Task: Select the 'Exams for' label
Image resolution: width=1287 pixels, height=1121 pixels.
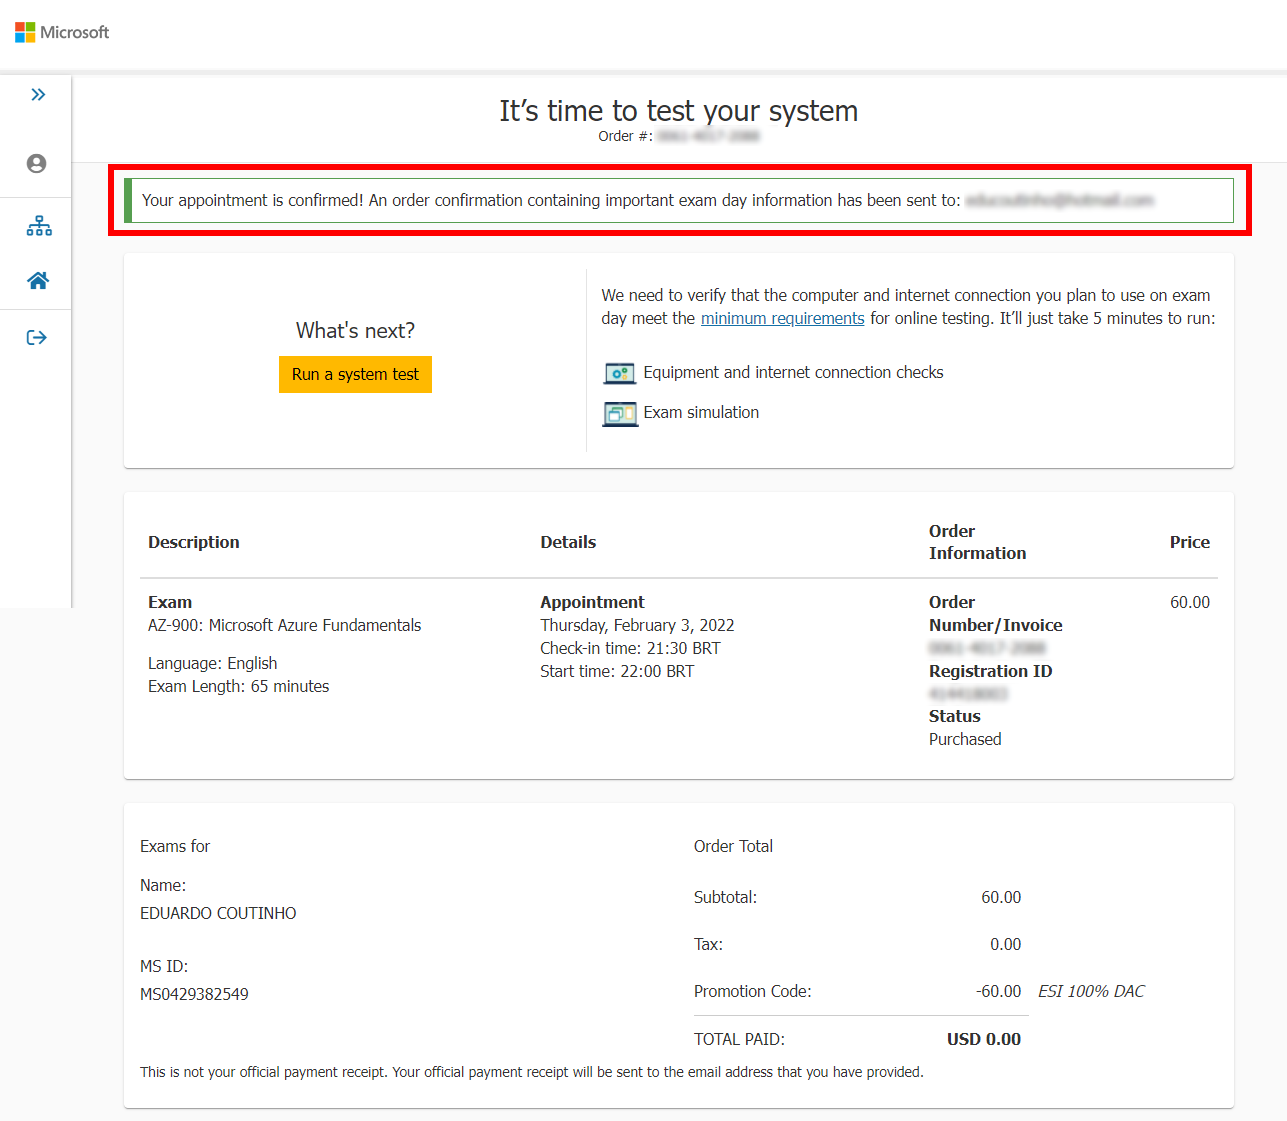Action: pos(175,846)
